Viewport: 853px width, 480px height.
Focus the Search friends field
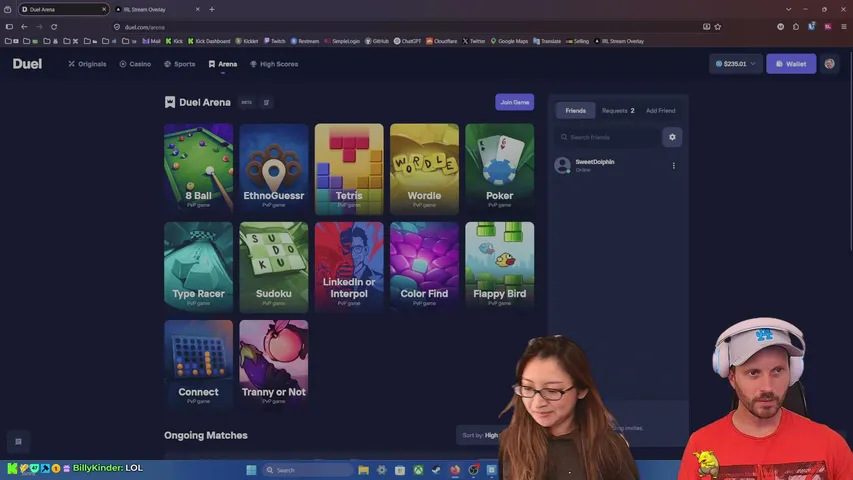tap(607, 137)
